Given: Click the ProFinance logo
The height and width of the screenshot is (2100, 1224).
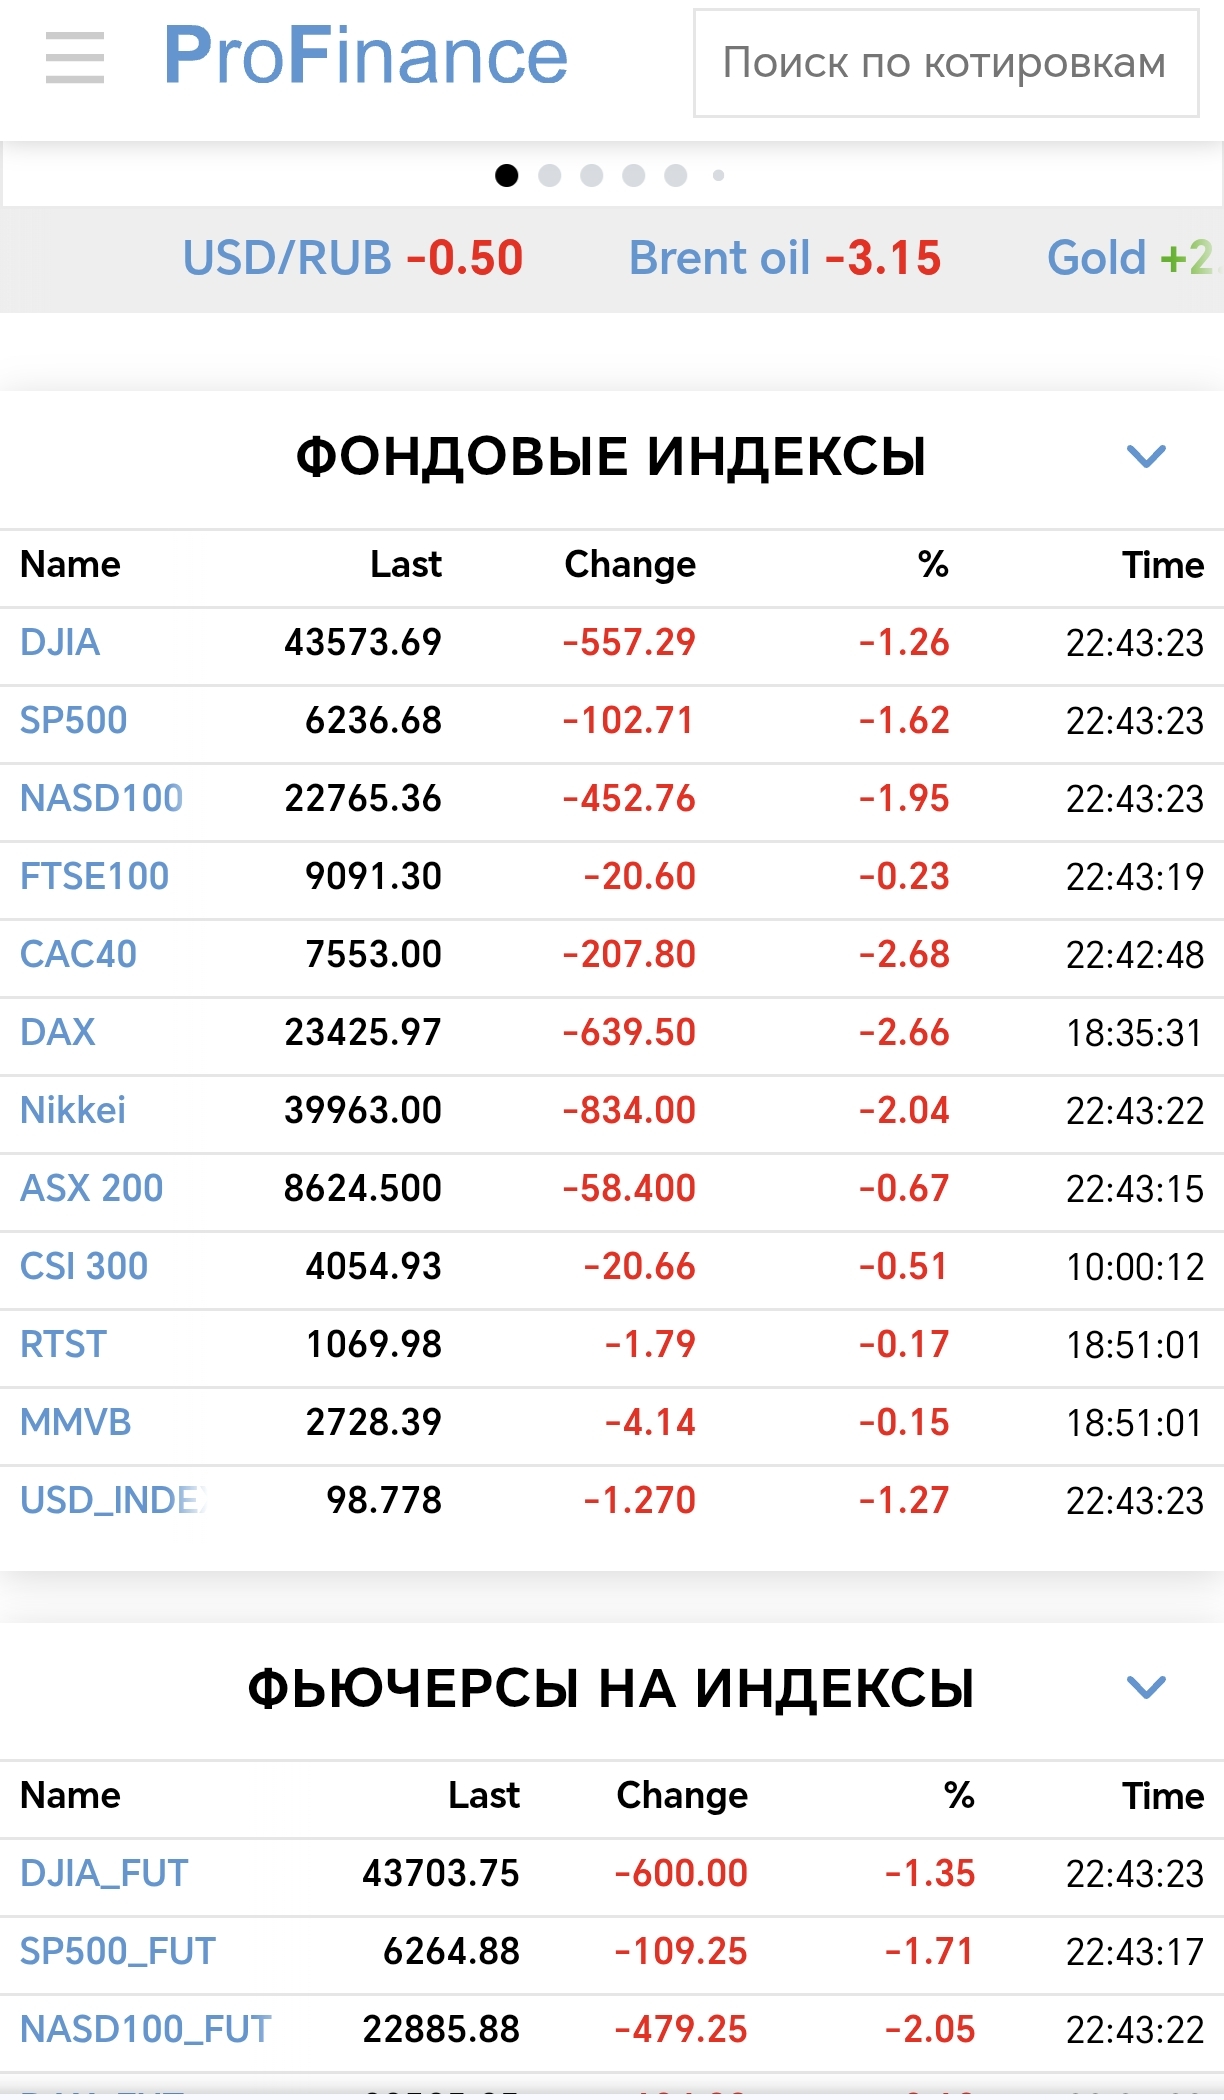Looking at the screenshot, I should 365,57.
